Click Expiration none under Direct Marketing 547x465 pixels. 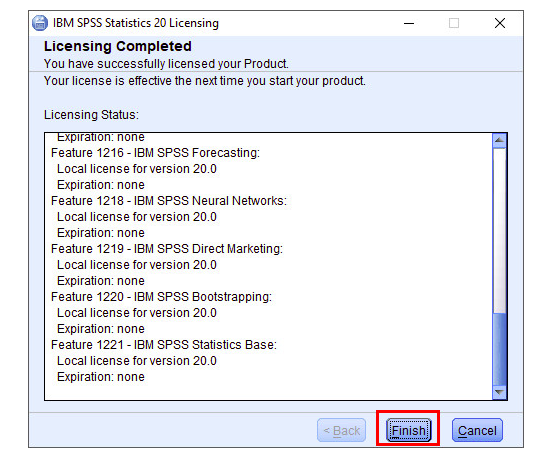pyautogui.click(x=100, y=281)
